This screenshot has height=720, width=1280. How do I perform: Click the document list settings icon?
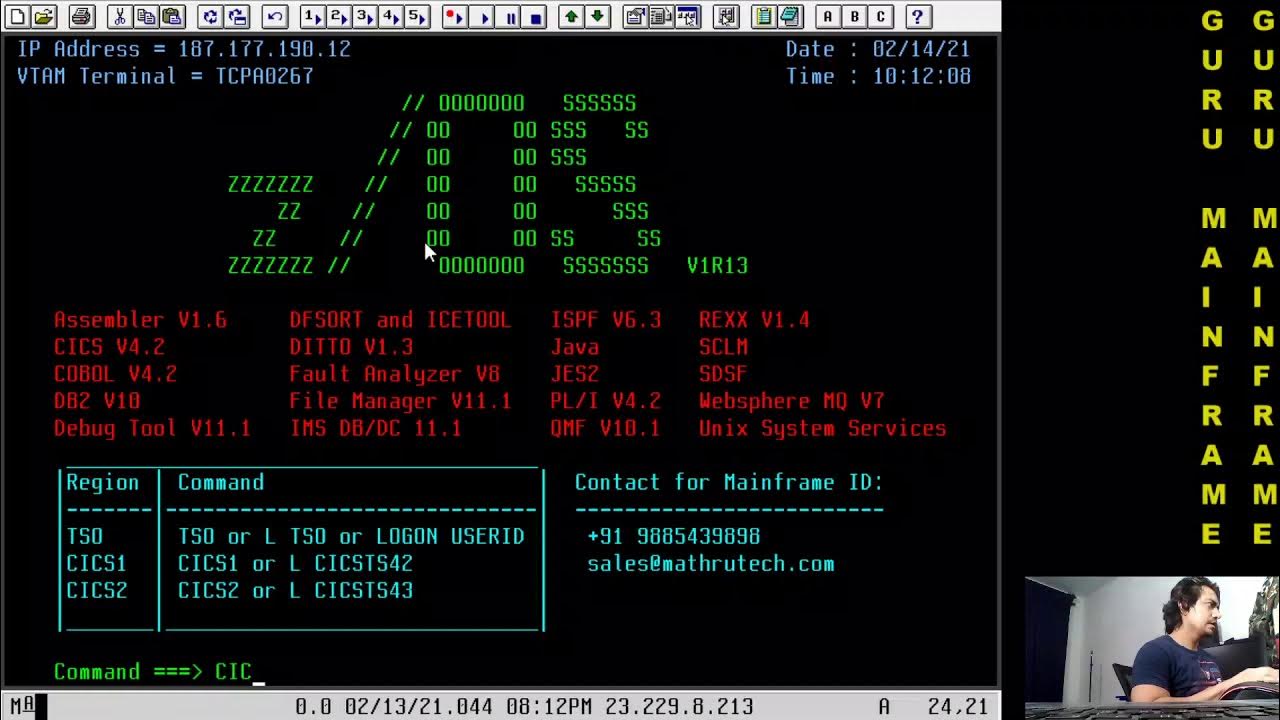coord(660,16)
